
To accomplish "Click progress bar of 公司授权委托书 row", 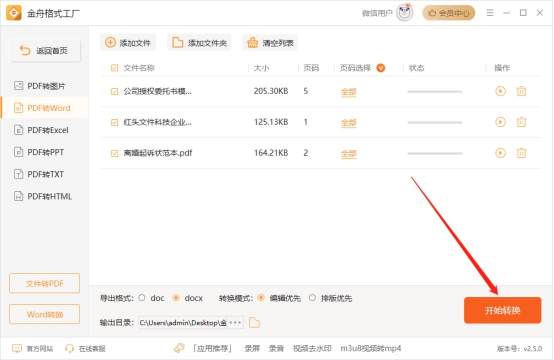I will pos(435,92).
